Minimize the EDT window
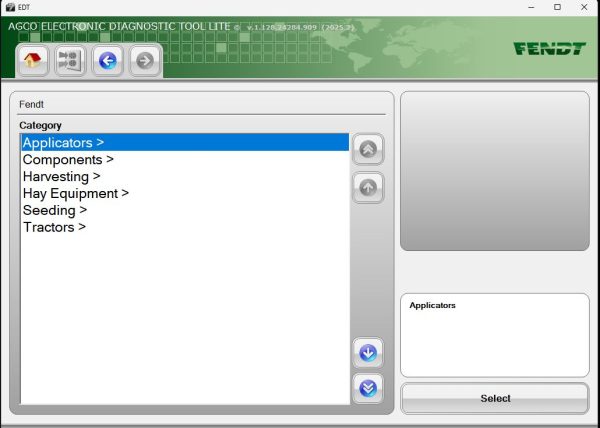The height and width of the screenshot is (428, 600). 531,7
